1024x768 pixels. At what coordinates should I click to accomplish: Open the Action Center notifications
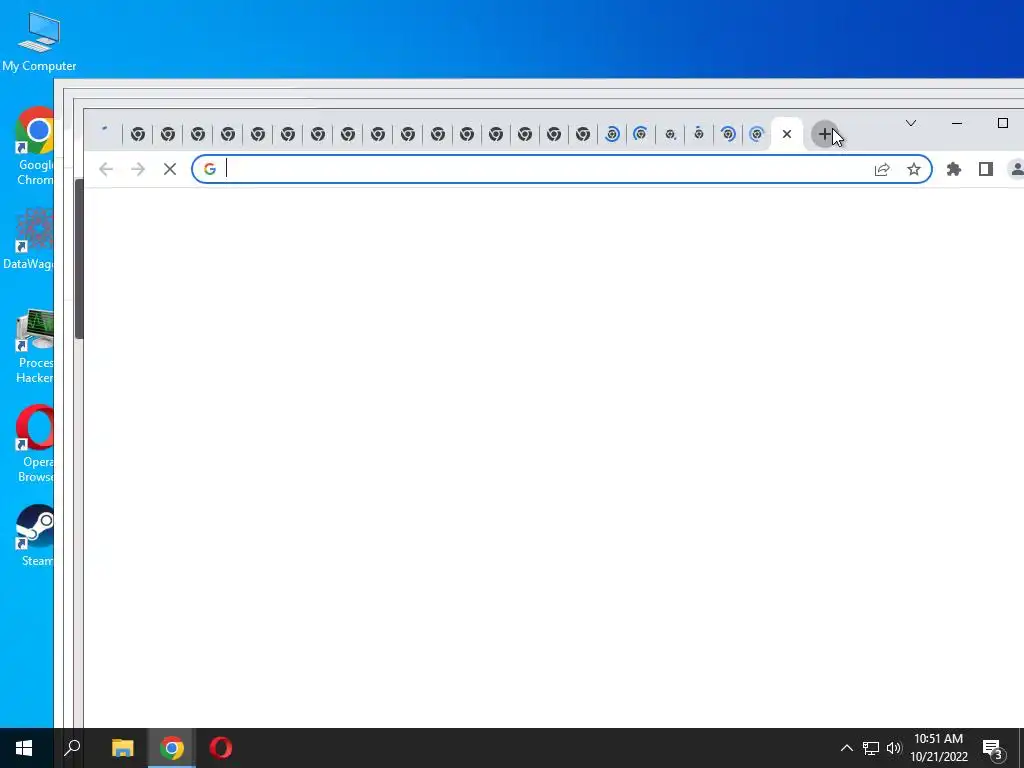click(993, 748)
